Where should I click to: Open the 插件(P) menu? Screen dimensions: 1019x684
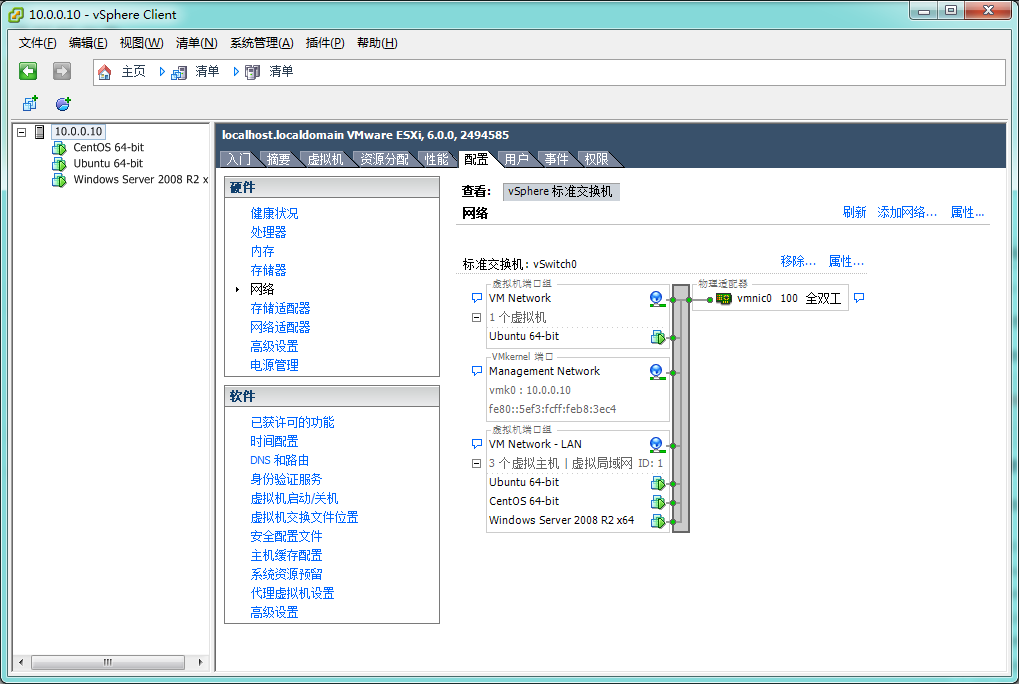tap(325, 43)
